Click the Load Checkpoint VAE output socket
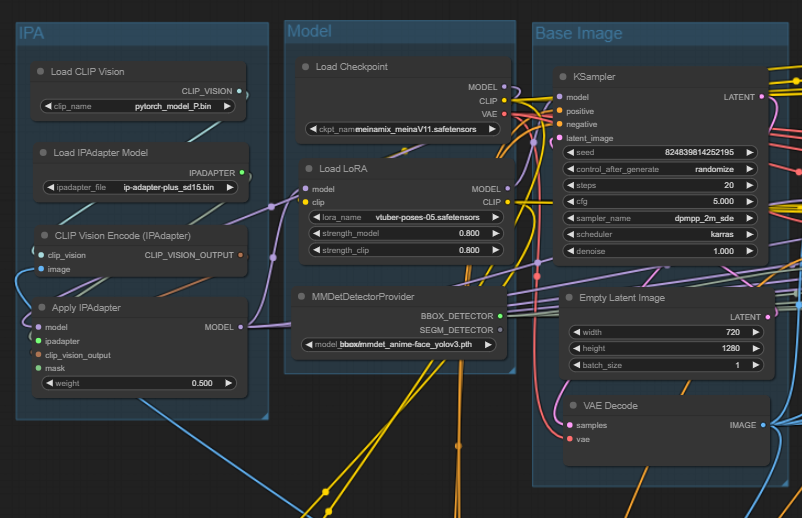The width and height of the screenshot is (802, 518). [504, 114]
